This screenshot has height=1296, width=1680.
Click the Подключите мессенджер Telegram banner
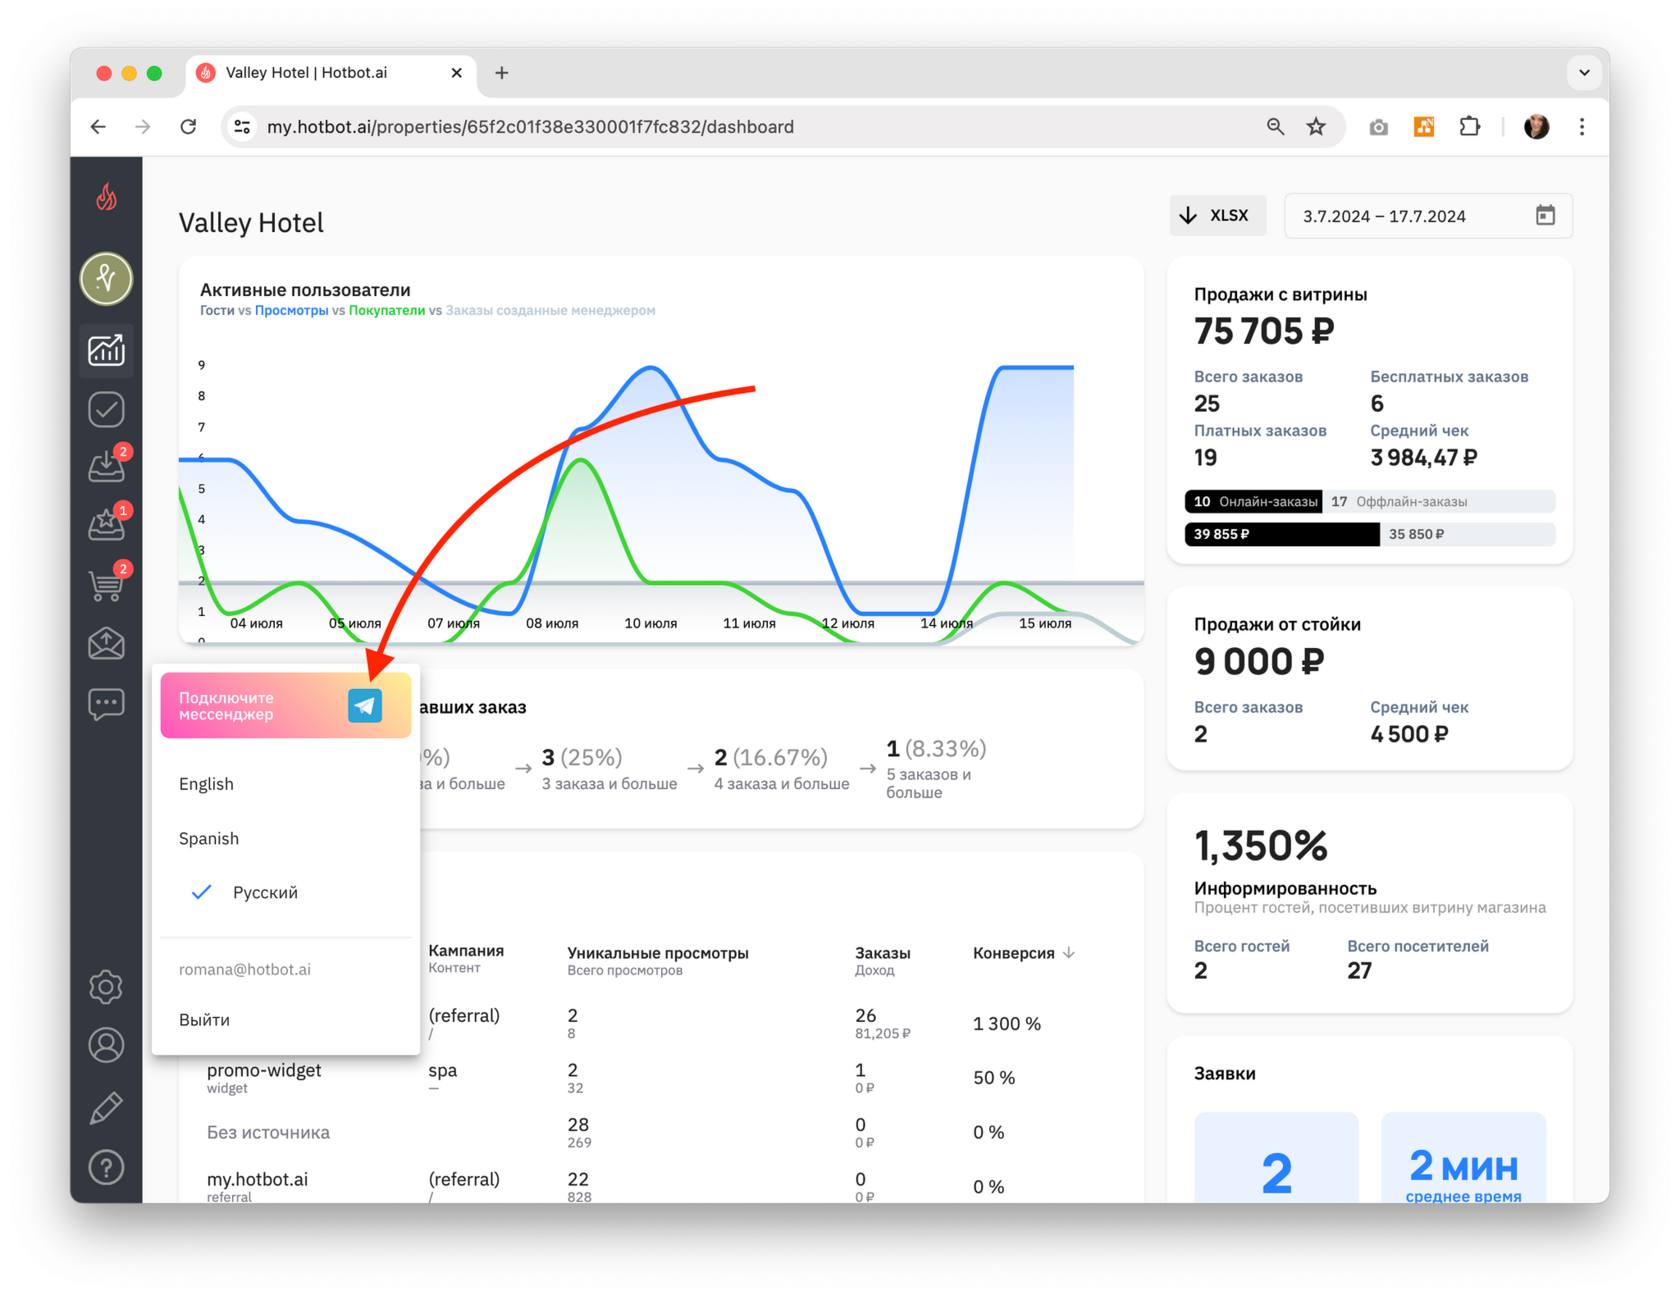[286, 706]
